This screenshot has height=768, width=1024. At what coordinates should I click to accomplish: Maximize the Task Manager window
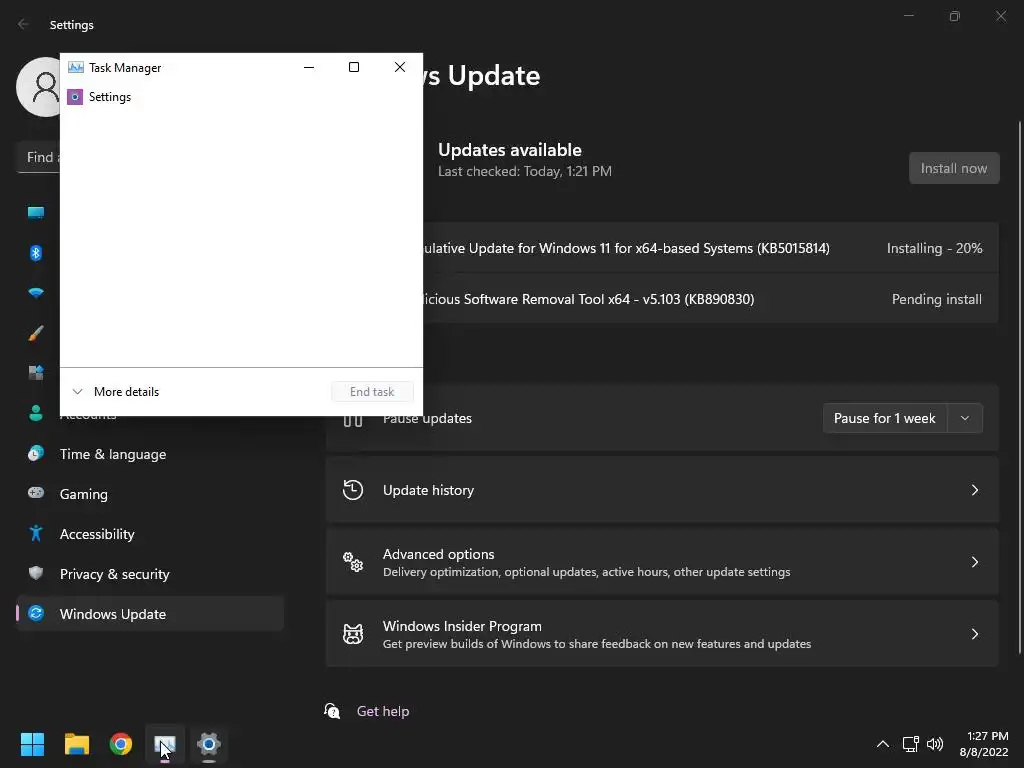pos(354,67)
